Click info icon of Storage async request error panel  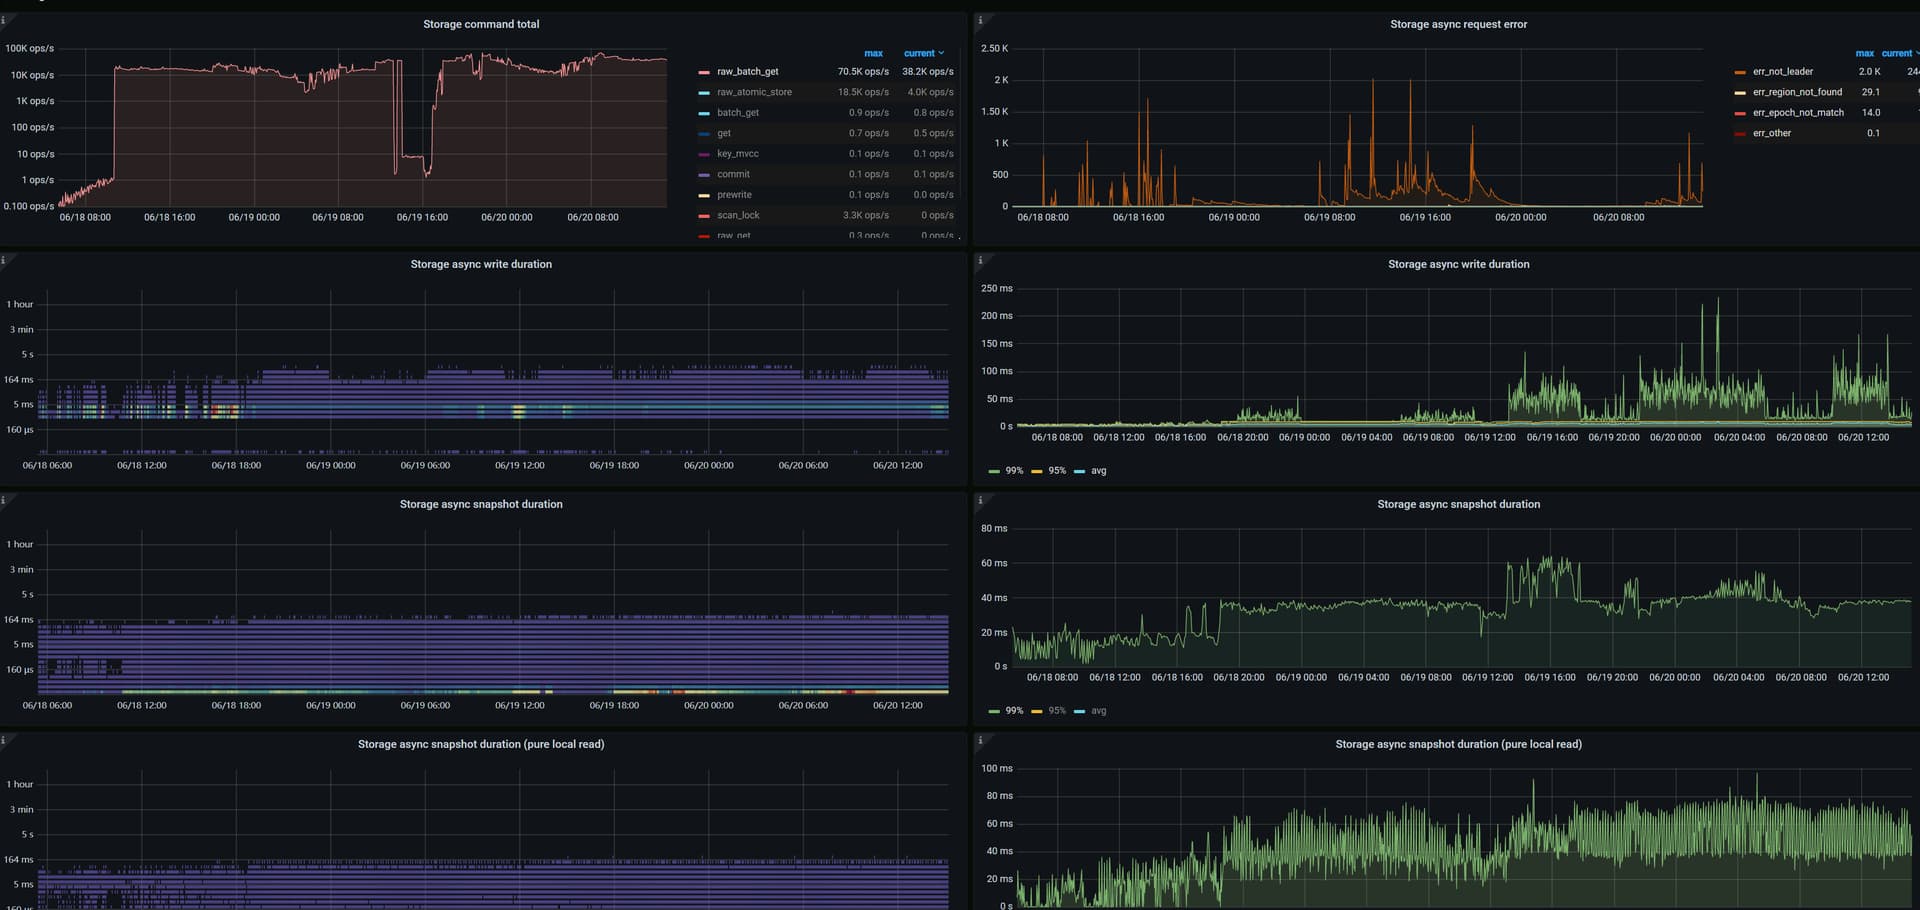[980, 20]
